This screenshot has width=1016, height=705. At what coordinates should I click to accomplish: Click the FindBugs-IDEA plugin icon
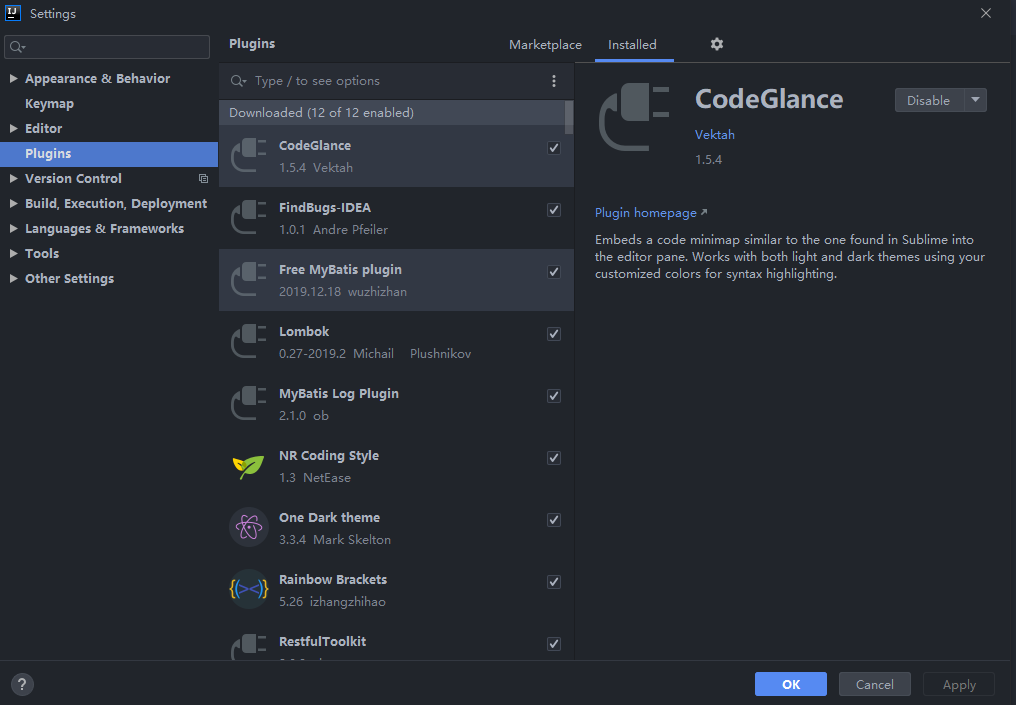[x=249, y=218]
